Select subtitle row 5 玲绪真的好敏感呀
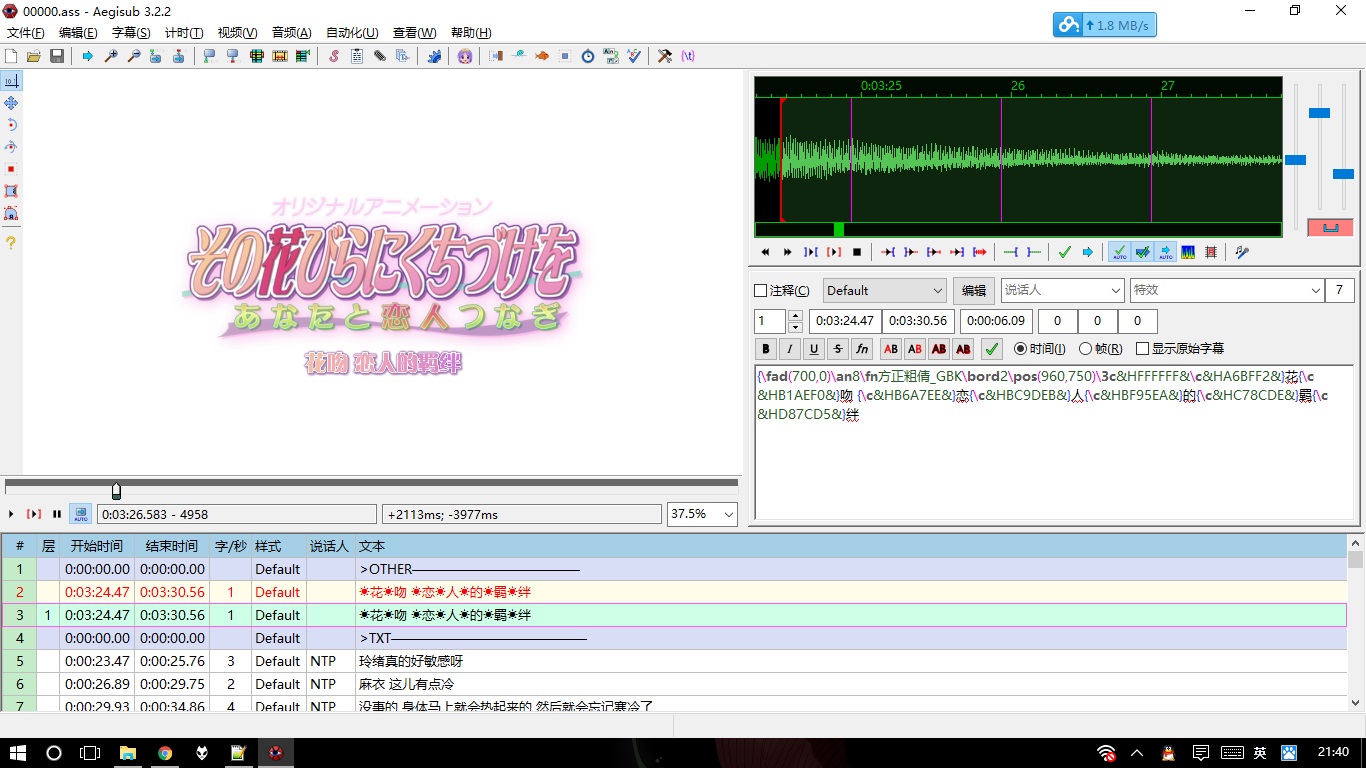Viewport: 1366px width, 768px height. coord(674,661)
